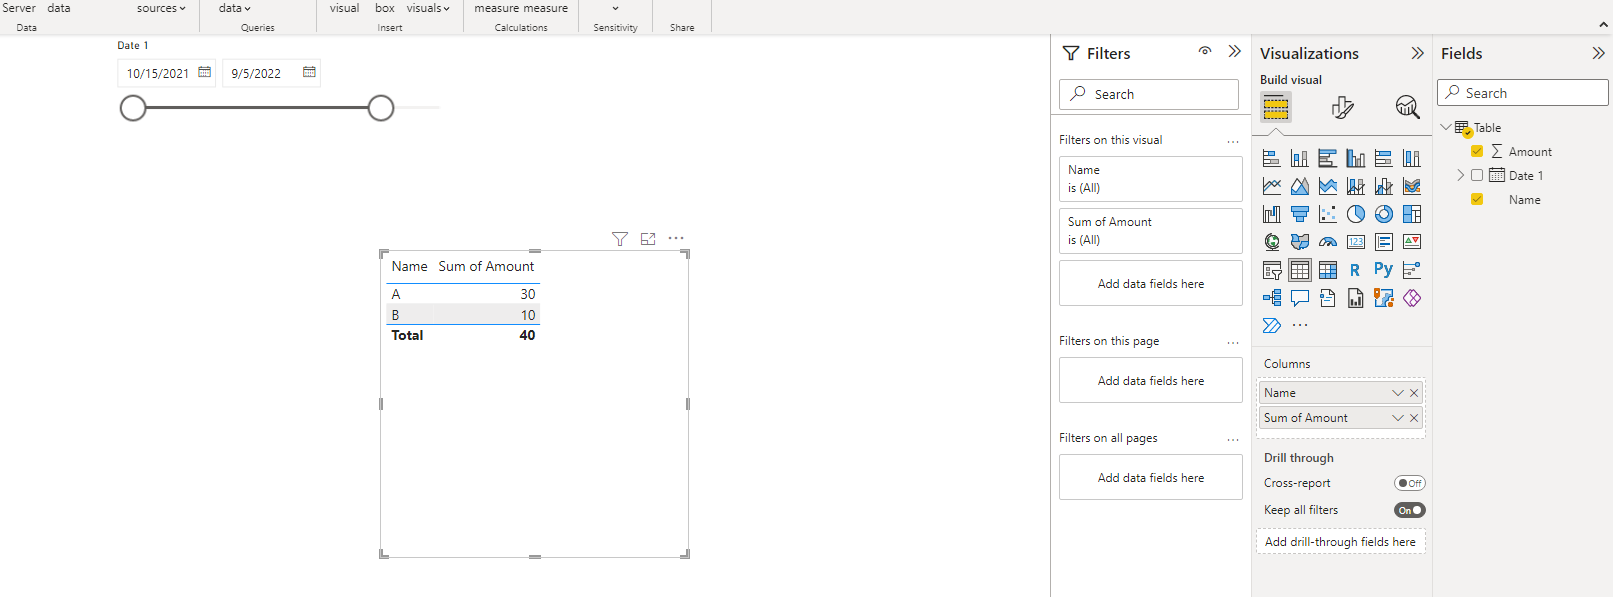Collapse the Visualizations pane
1613x597 pixels.
(1417, 53)
